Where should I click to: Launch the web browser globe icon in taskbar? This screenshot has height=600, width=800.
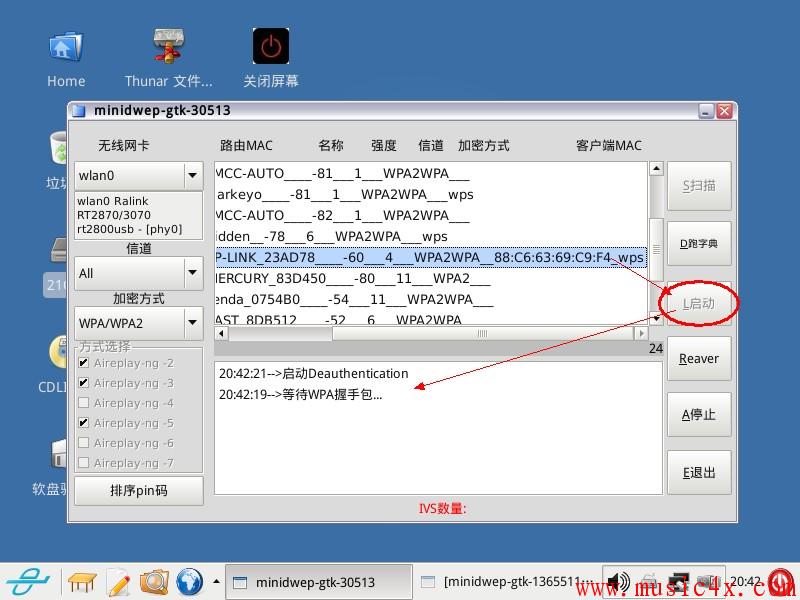pos(189,582)
